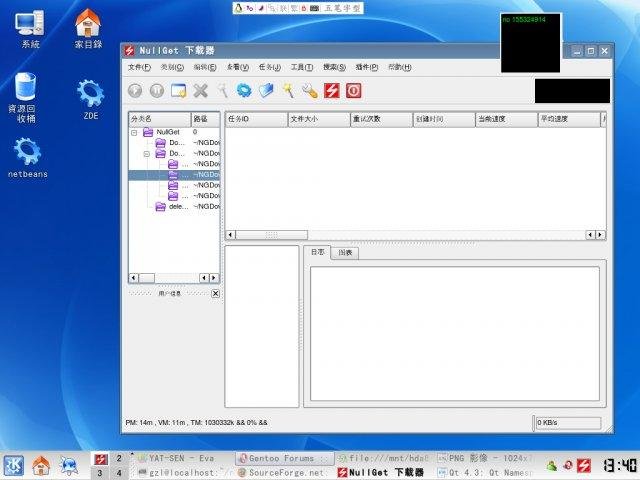This screenshot has height=480, width=640.
Task: Open the 文件(F) menu
Action: point(139,67)
